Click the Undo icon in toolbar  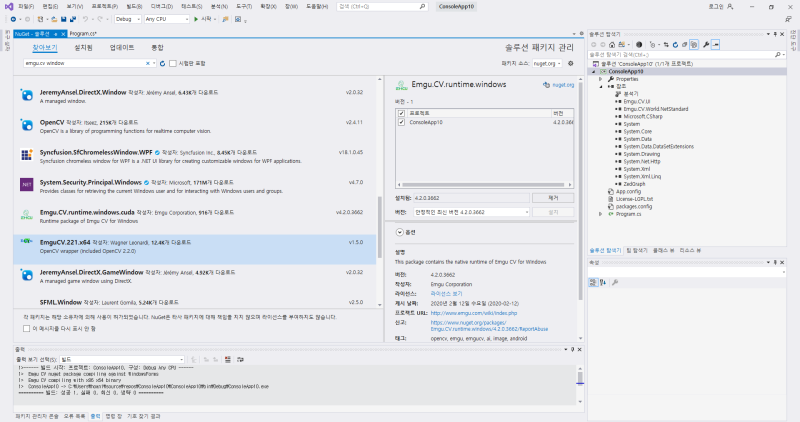coord(85,19)
